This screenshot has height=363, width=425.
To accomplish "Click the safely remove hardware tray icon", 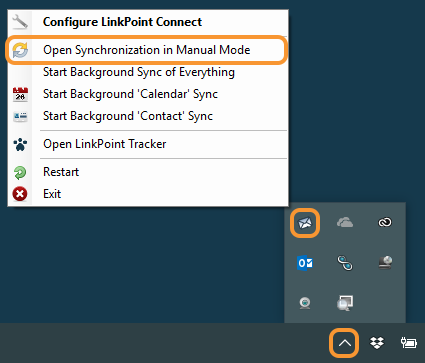I will (x=385, y=263).
